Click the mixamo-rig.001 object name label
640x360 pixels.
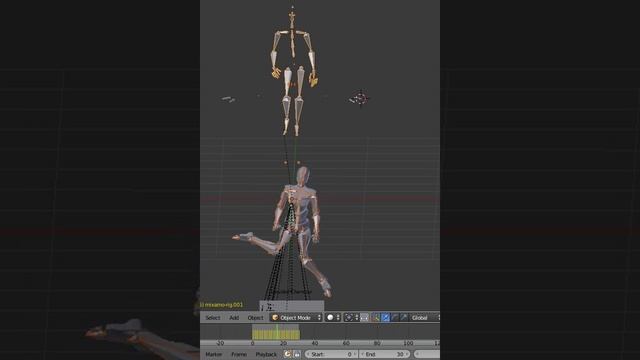tap(221, 304)
